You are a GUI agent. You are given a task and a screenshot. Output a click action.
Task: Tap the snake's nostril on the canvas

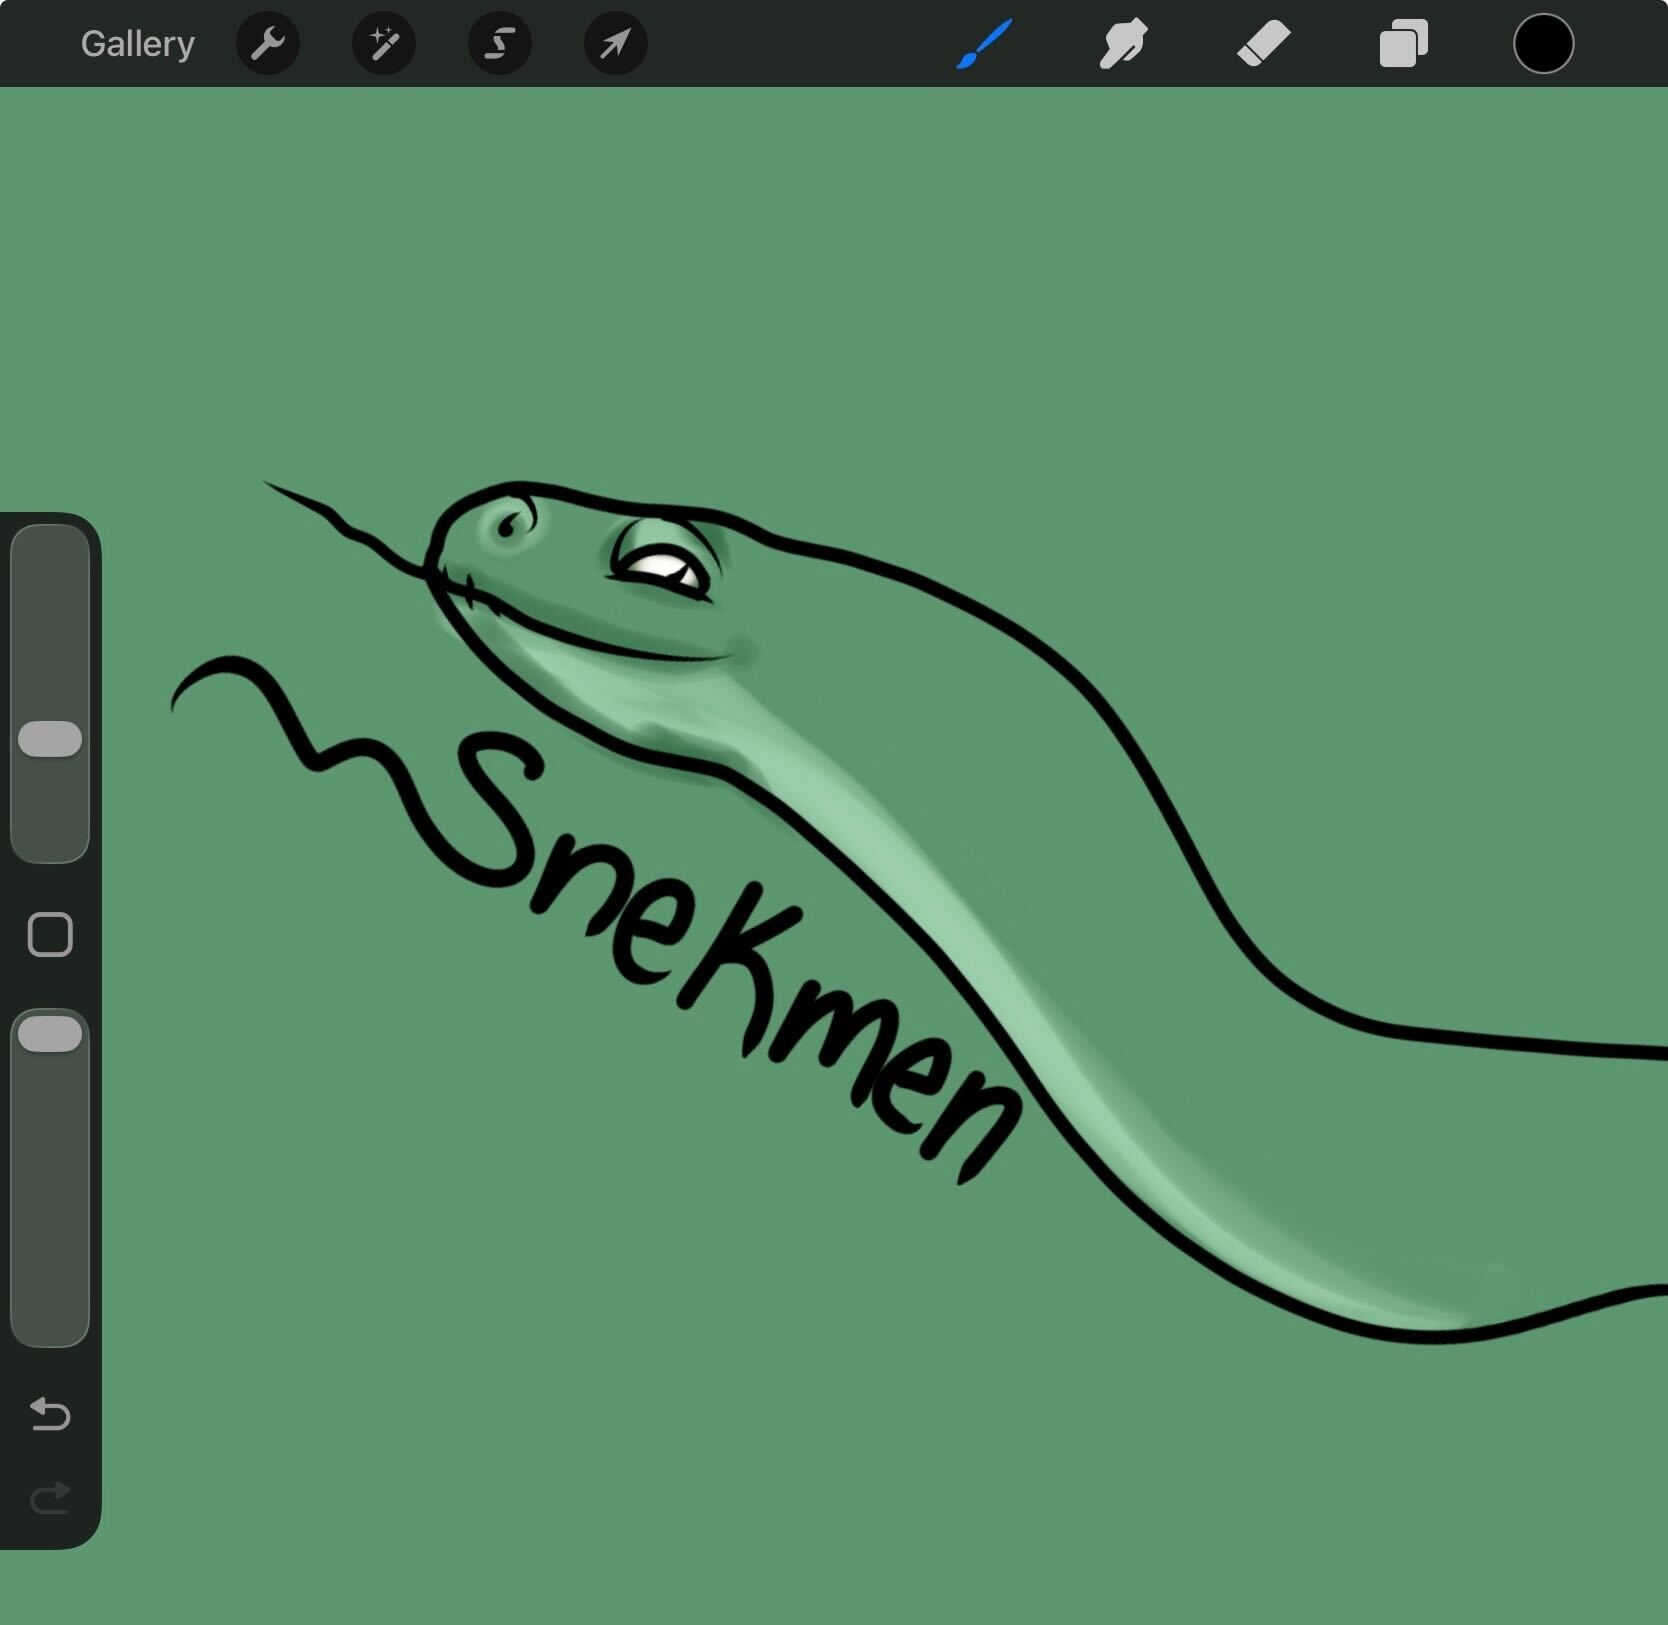tap(508, 525)
